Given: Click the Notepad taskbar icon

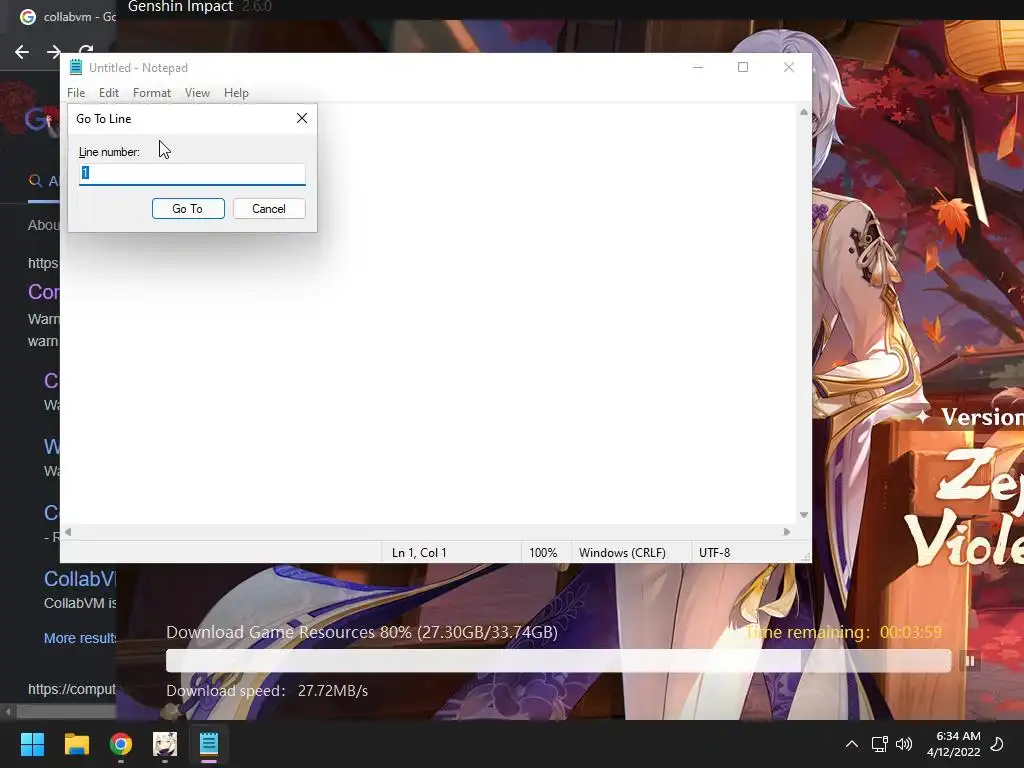Looking at the screenshot, I should [209, 744].
